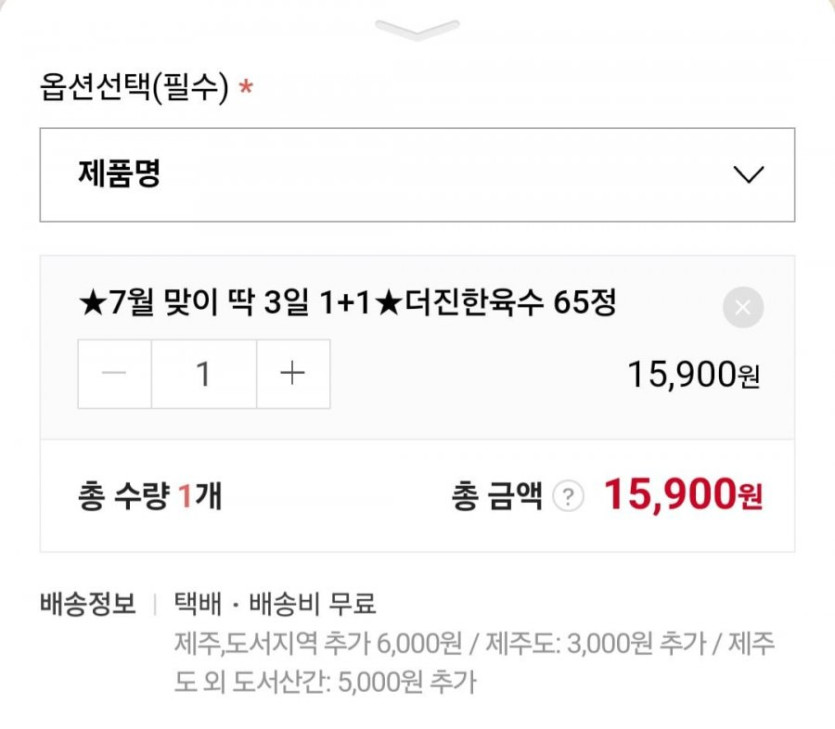
Task: Collapse the option panel using top chevron handle
Action: 417,28
